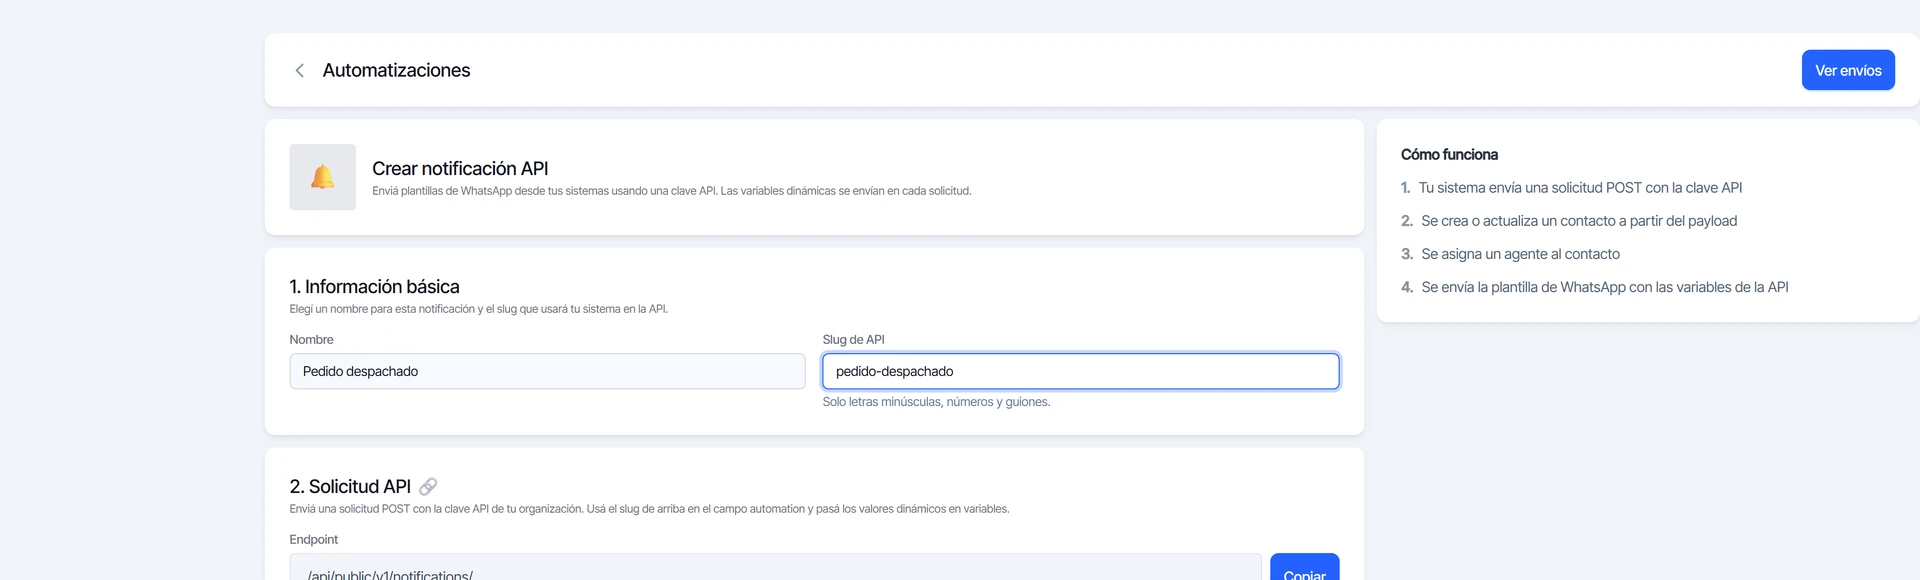1920x580 pixels.
Task: Click hint 'Solo letras minúsculas, números y guiones.'
Action: tap(936, 402)
